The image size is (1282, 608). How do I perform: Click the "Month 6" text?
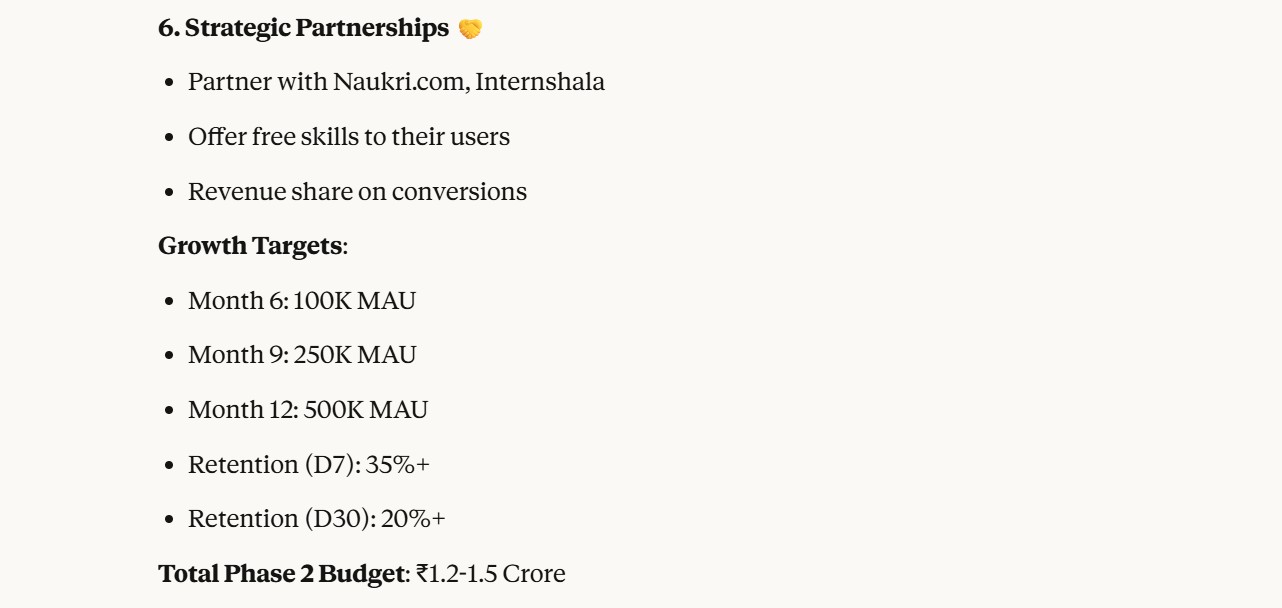click(x=236, y=301)
